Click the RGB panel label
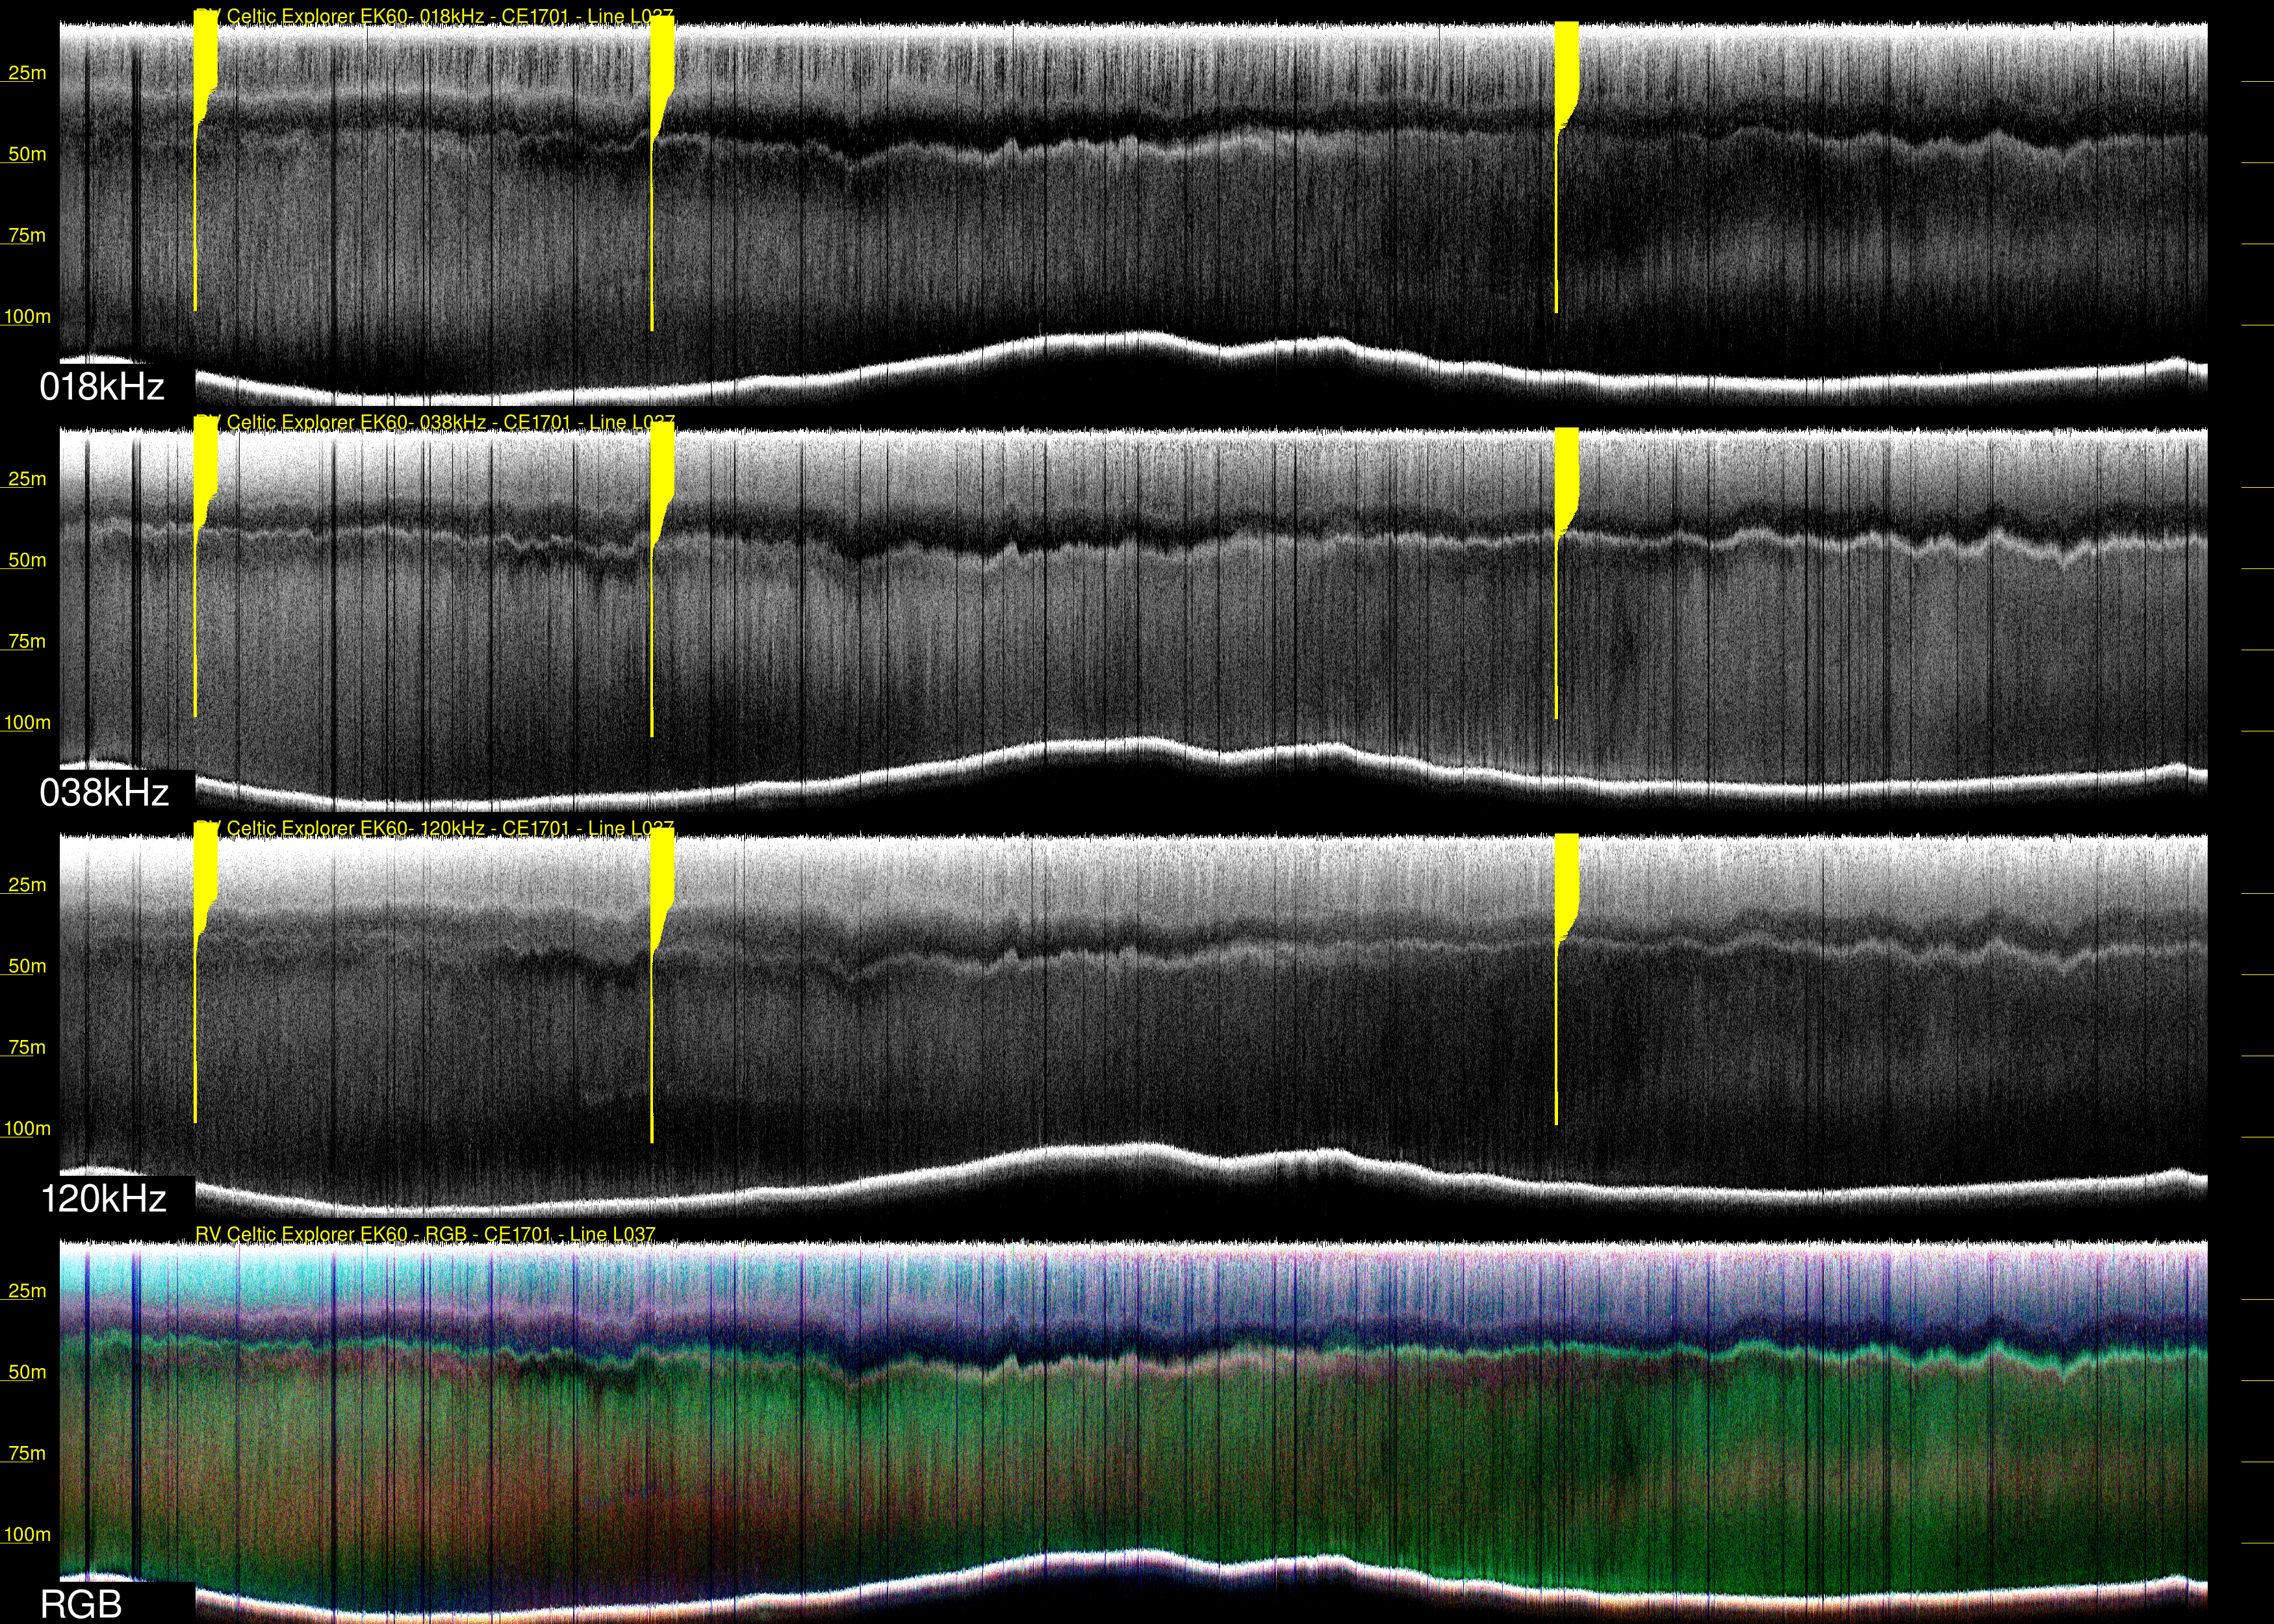This screenshot has height=1624, width=2274. 81,1604
